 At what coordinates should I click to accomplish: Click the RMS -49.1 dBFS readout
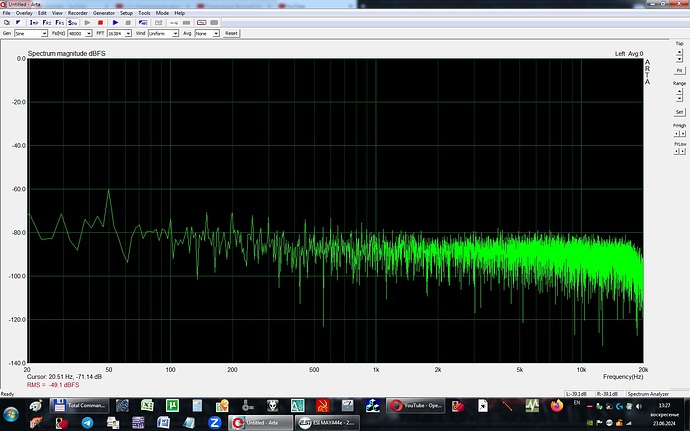[53, 385]
